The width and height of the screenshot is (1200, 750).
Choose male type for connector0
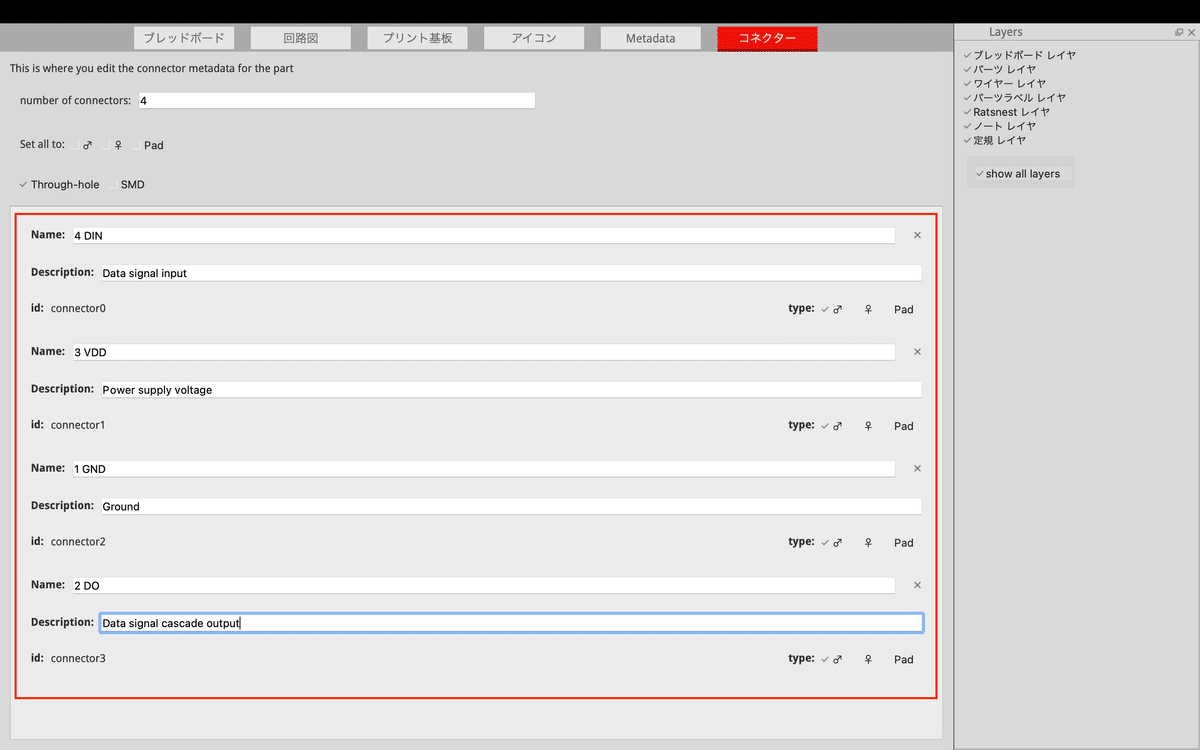[831, 310]
